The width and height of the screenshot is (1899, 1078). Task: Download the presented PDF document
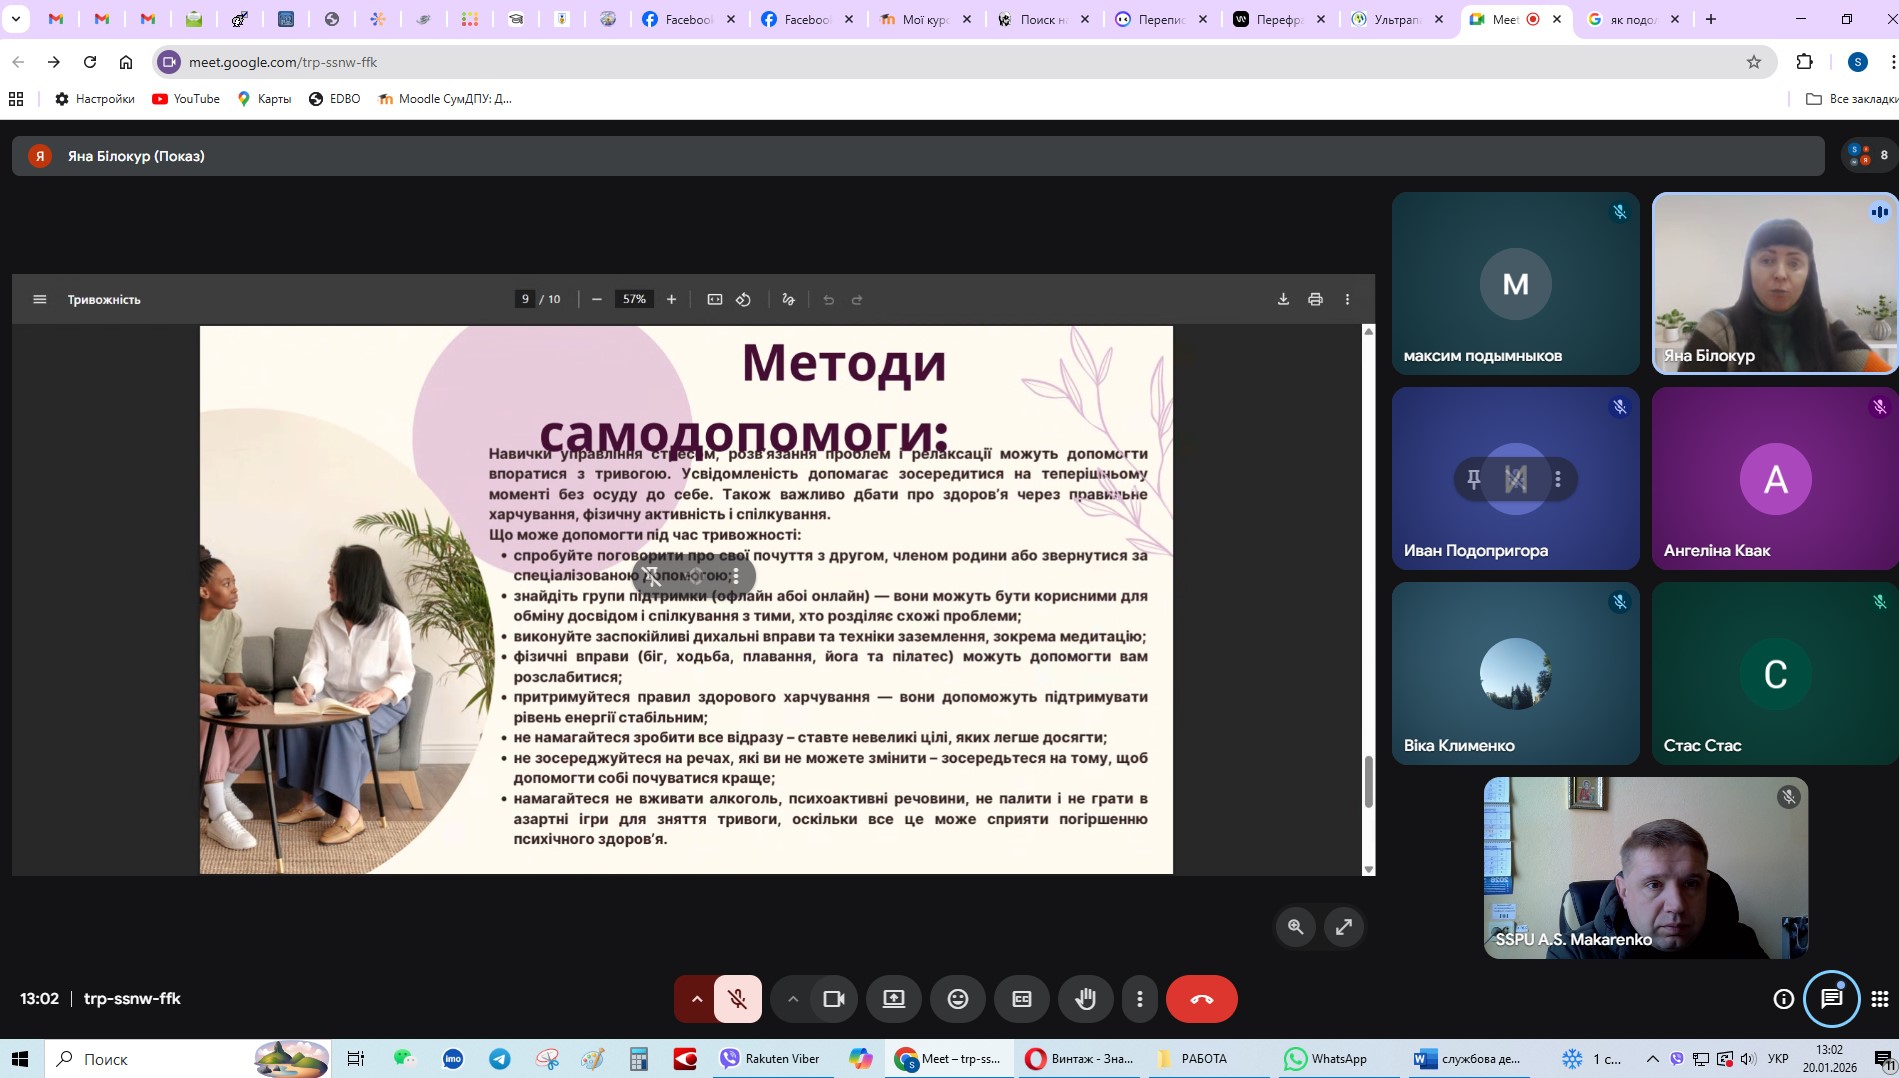click(1283, 299)
